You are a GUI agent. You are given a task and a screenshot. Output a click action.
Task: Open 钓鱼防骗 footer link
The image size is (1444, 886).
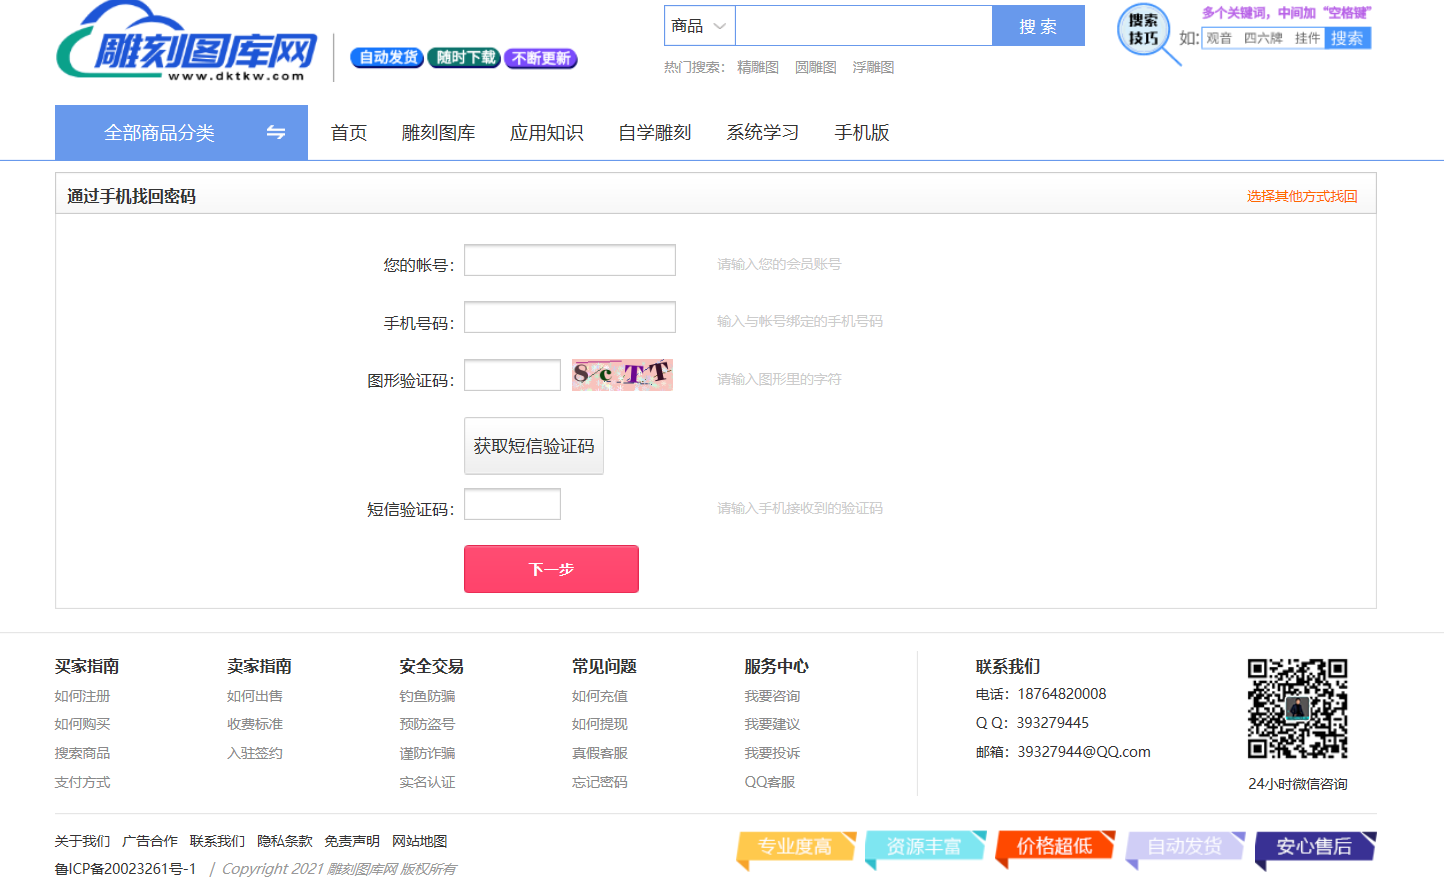[427, 696]
